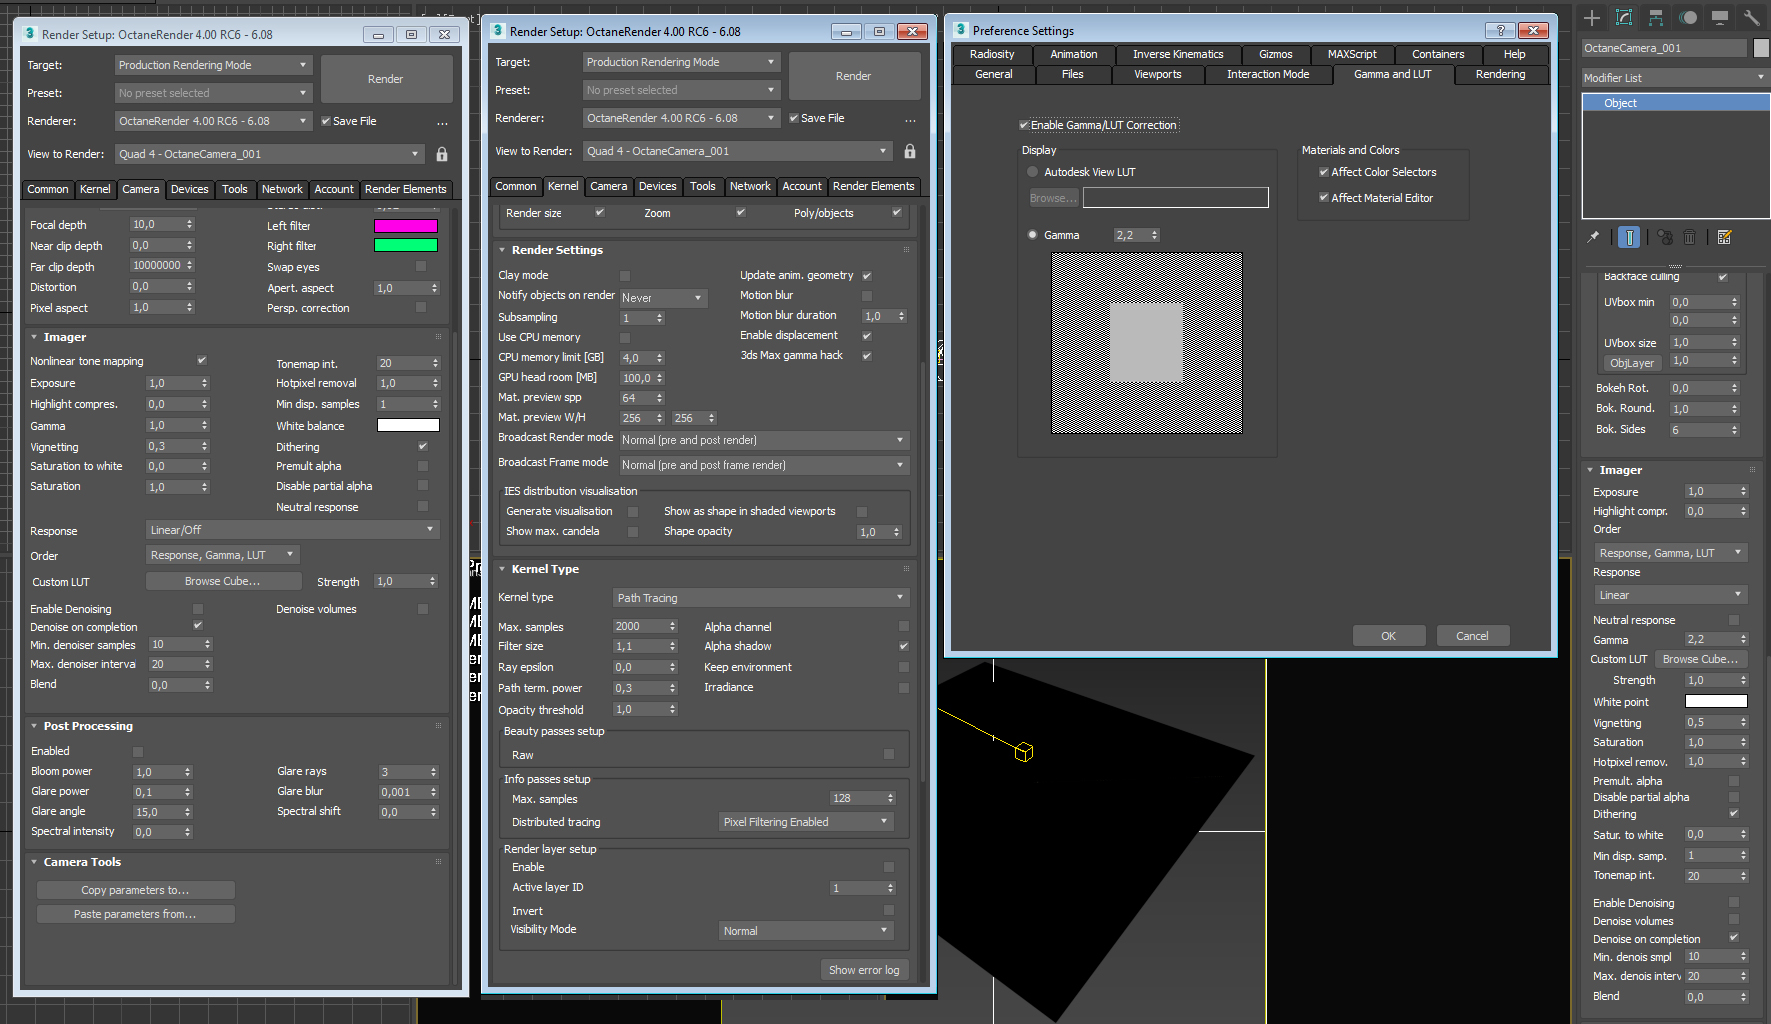Image resolution: width=1771 pixels, height=1024 pixels.
Task: Toggle Denoise on completion in left window
Action: click(x=198, y=626)
